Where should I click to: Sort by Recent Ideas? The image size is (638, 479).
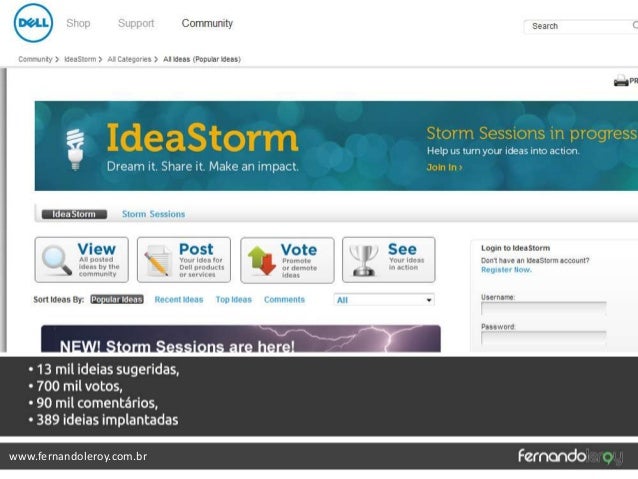tap(179, 300)
